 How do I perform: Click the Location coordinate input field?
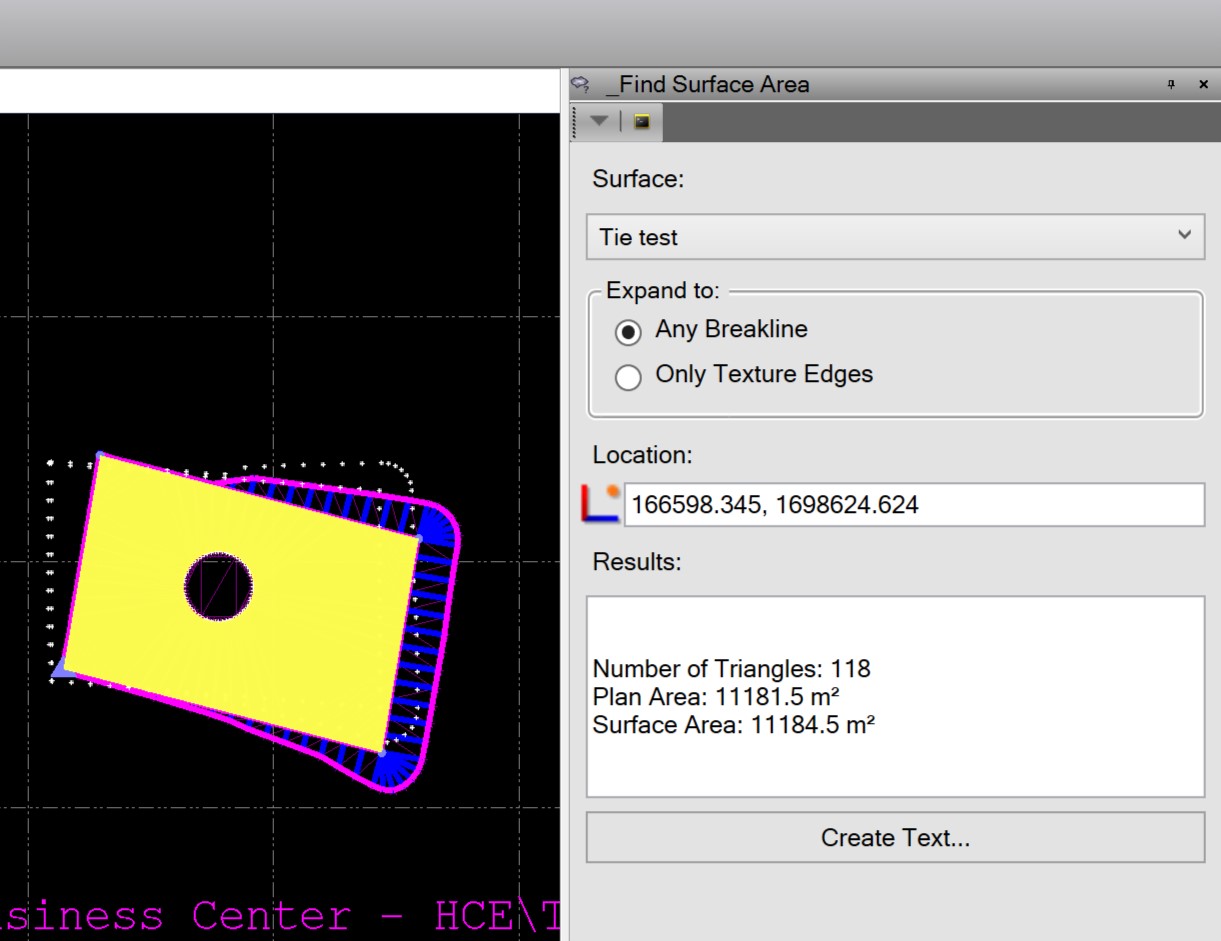914,505
